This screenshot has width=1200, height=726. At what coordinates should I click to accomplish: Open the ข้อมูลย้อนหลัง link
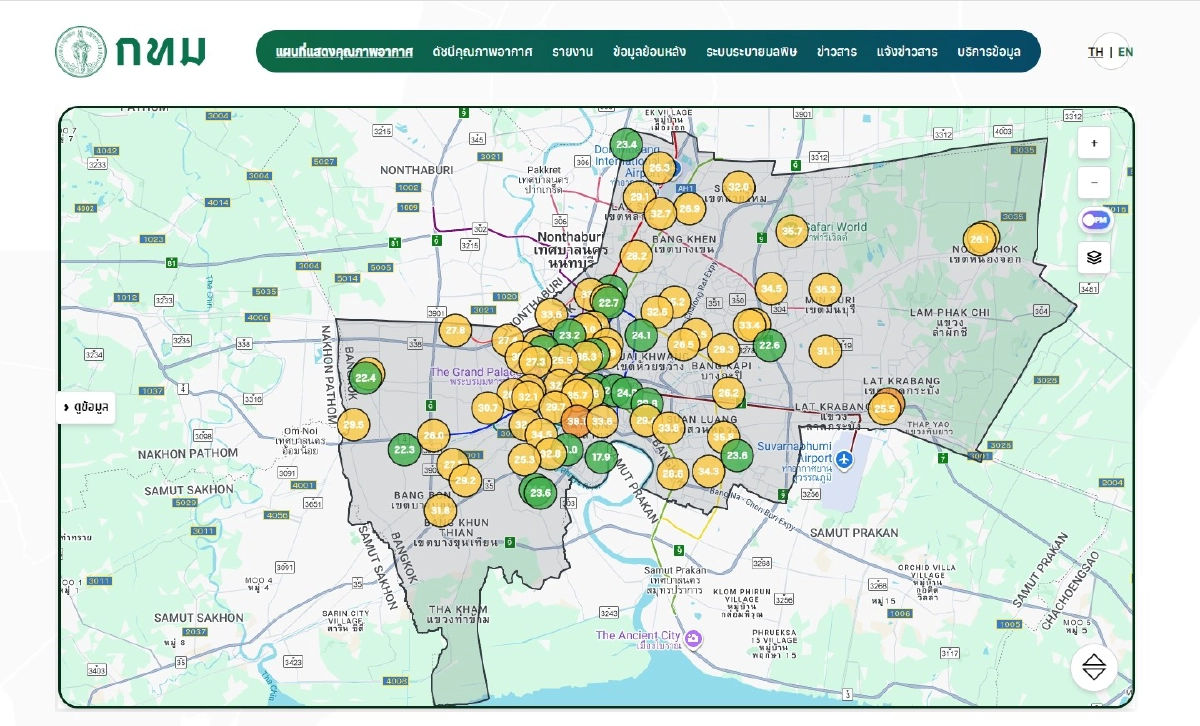pyautogui.click(x=649, y=52)
